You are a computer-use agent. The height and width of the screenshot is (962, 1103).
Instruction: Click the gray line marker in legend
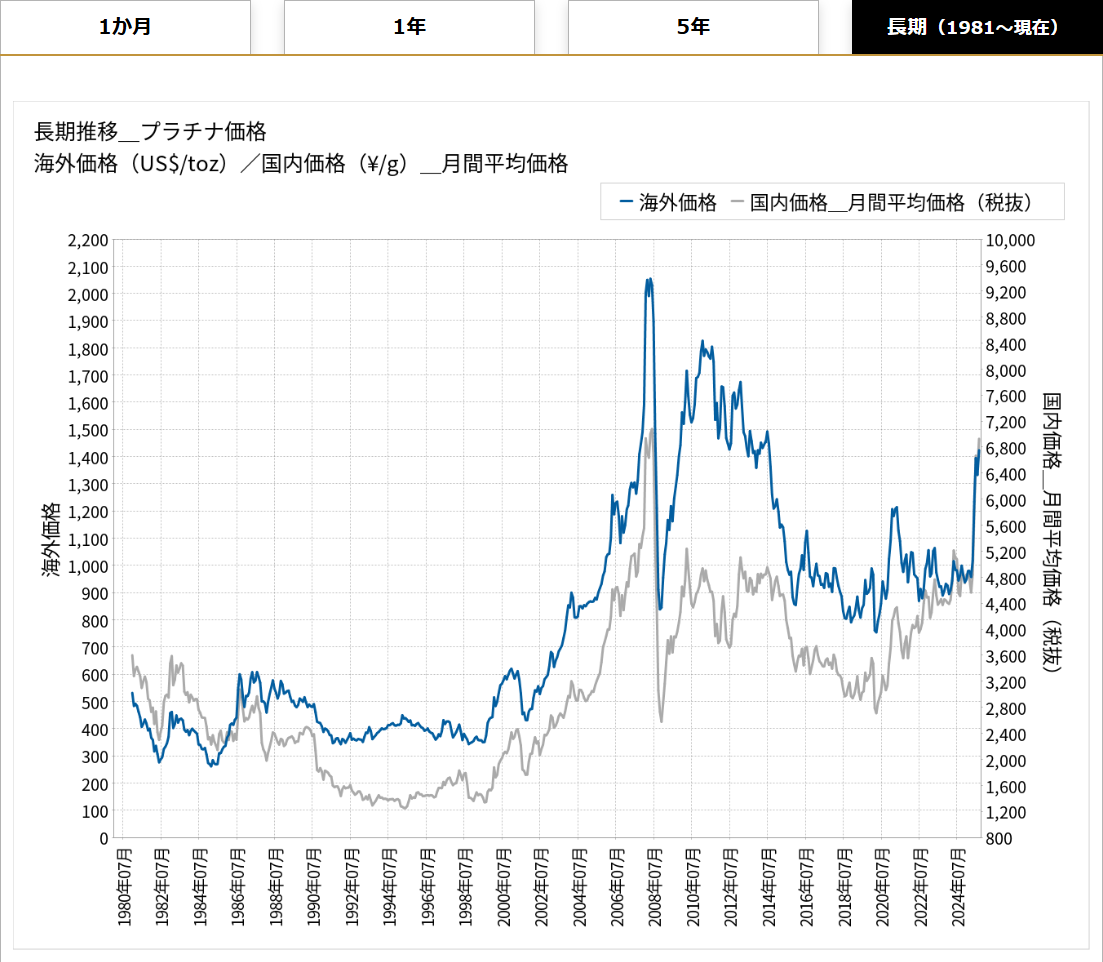point(738,202)
